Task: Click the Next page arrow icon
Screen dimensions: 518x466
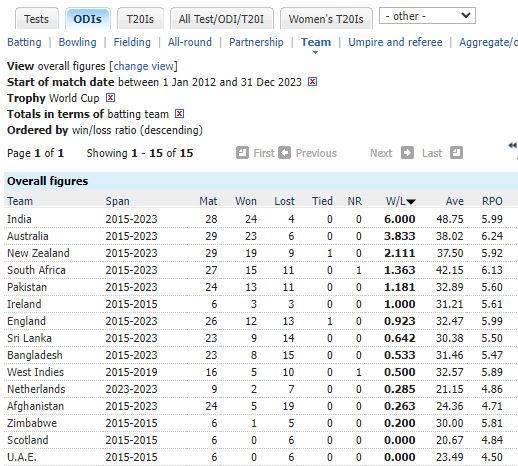Action: 407,153
